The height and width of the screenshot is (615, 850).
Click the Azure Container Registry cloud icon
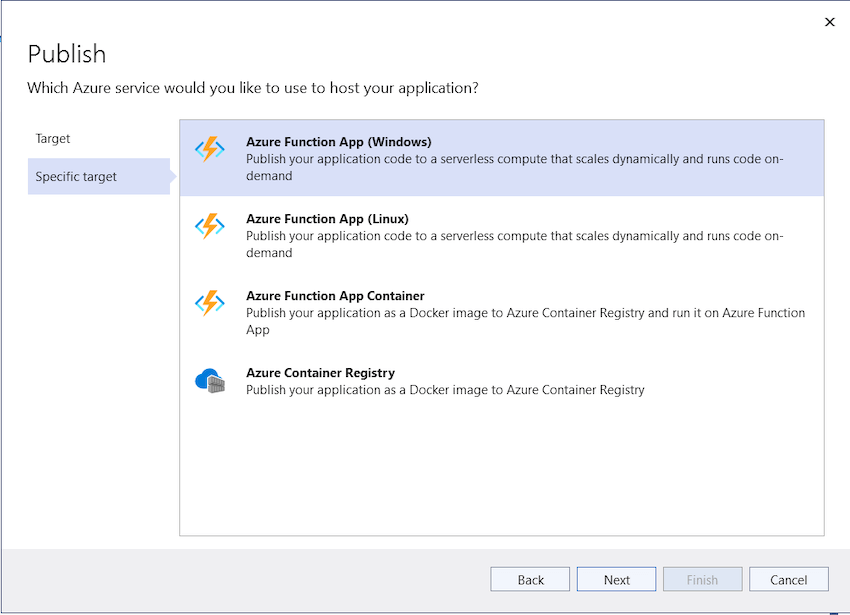click(210, 381)
